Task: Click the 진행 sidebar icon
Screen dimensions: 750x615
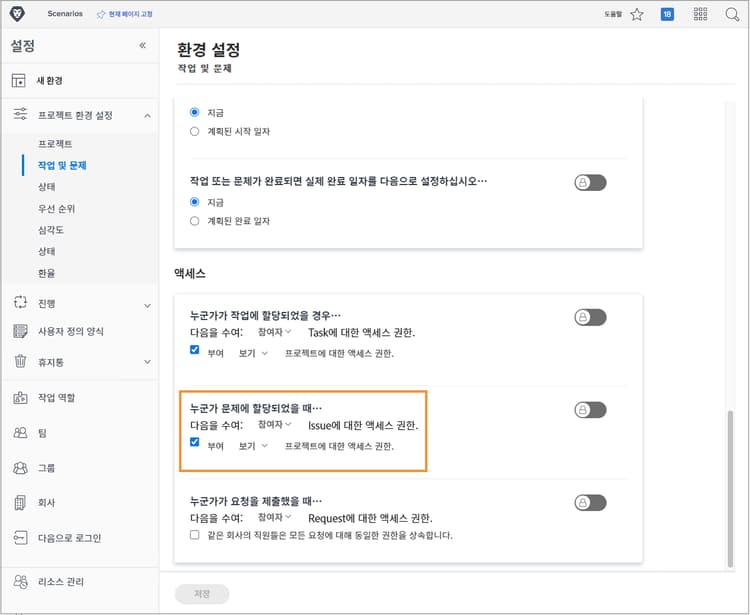Action: click(x=21, y=302)
